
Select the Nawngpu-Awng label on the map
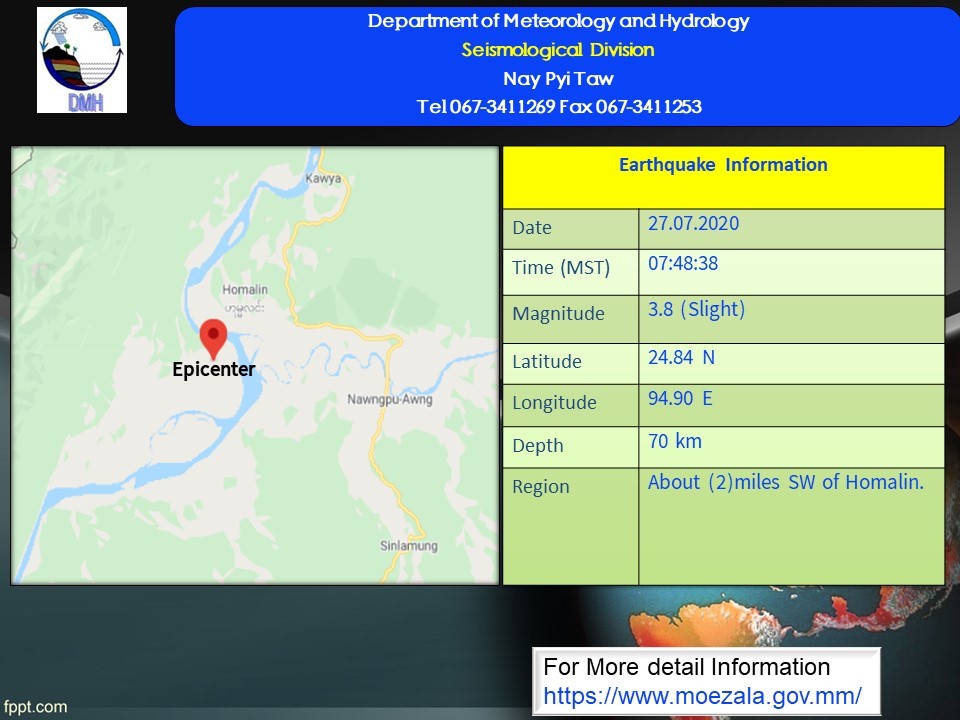[389, 400]
